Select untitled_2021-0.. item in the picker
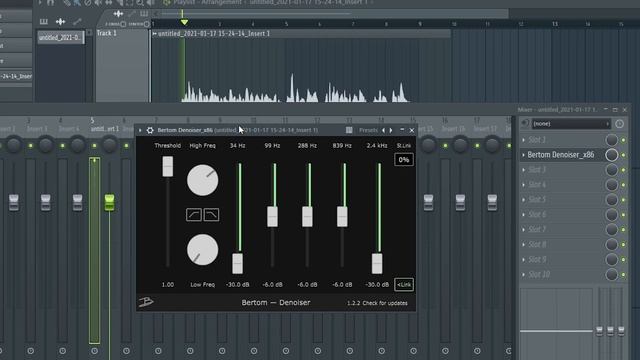This screenshot has height=360, width=640. click(60, 38)
